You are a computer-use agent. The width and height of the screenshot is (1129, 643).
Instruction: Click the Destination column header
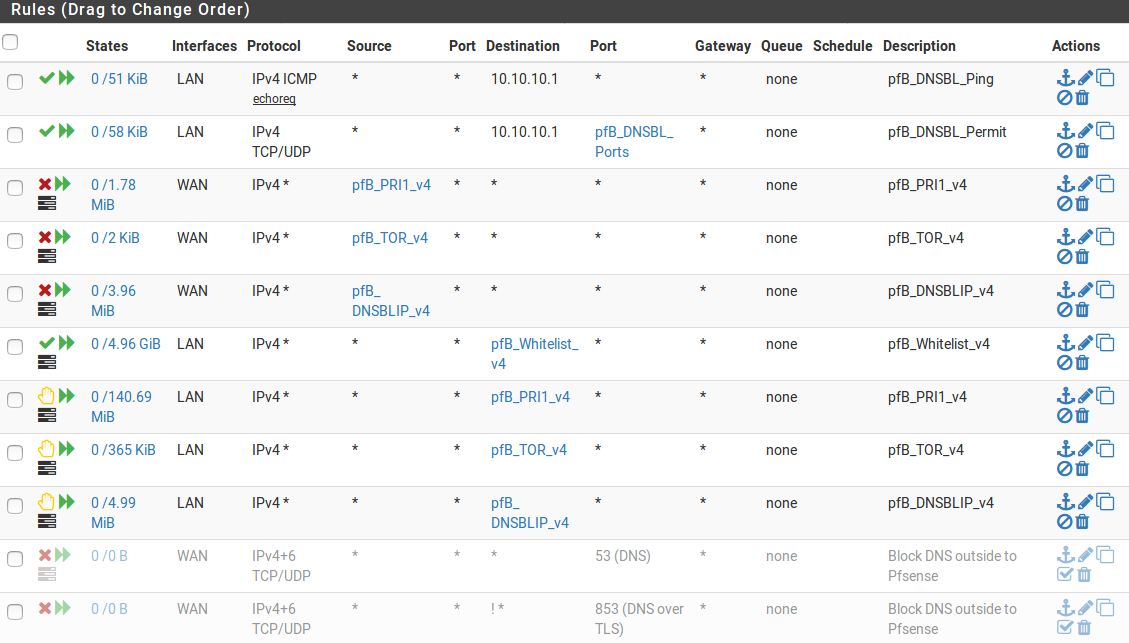pyautogui.click(x=523, y=46)
